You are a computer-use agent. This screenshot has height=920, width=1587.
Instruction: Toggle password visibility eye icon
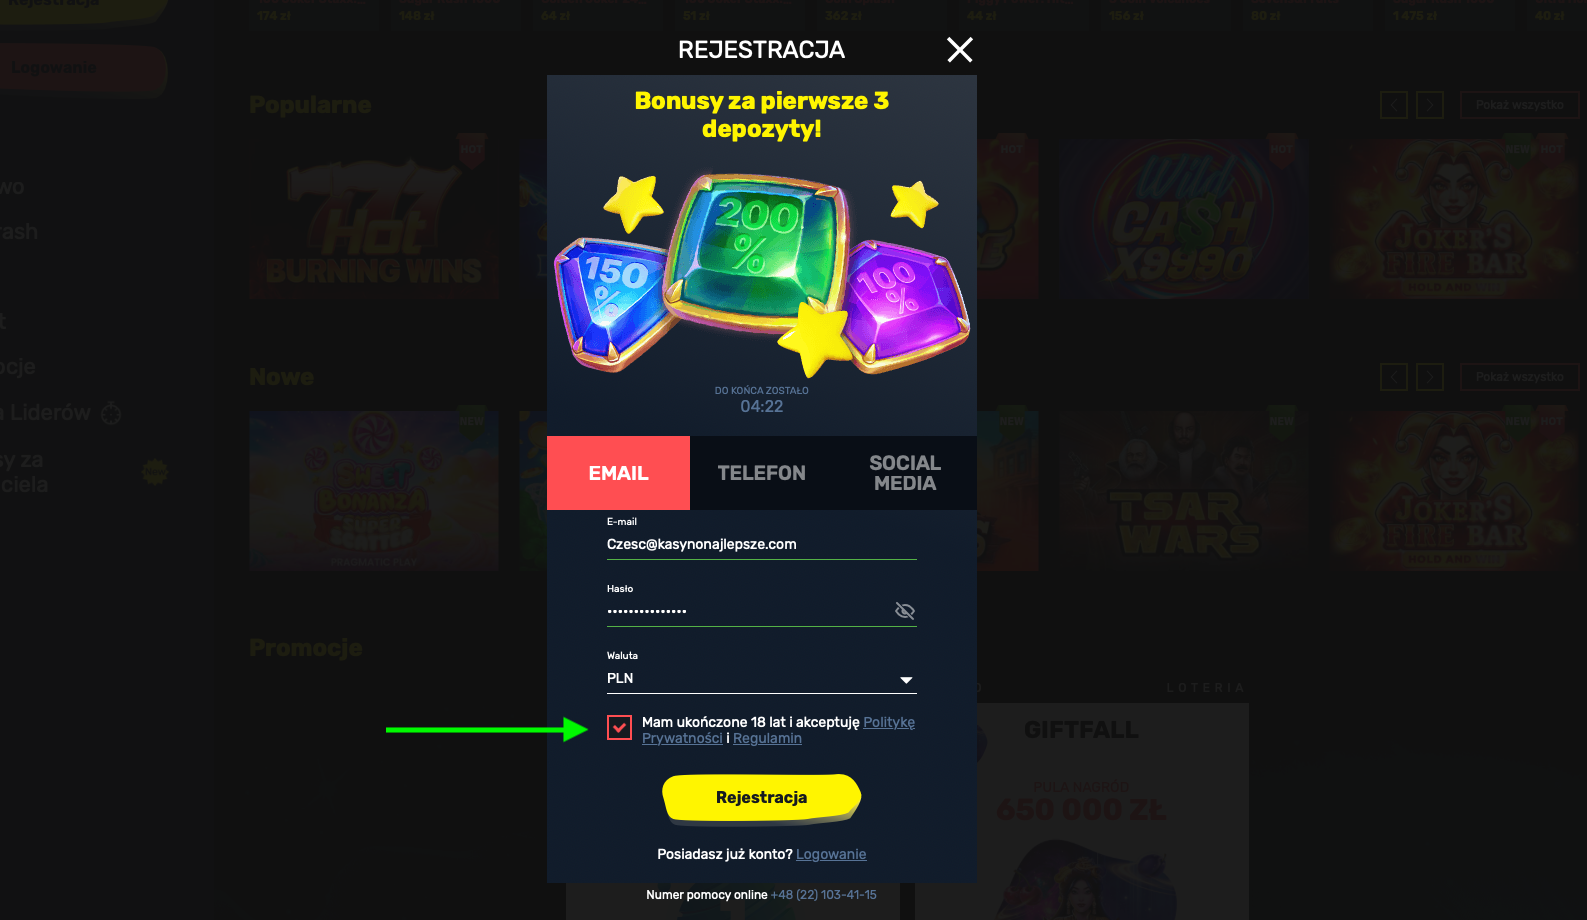tap(905, 611)
